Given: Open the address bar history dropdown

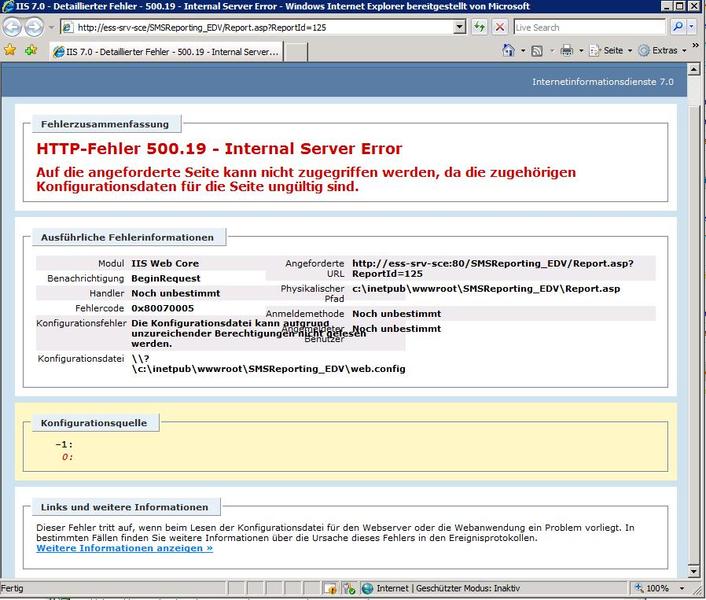Looking at the screenshot, I should (459, 27).
